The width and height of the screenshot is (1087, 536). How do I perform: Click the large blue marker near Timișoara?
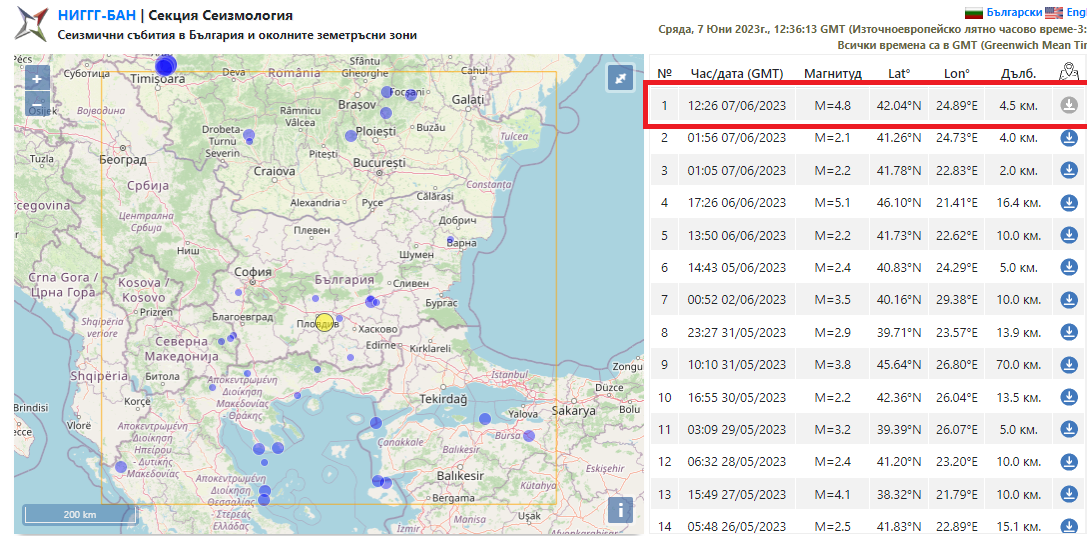point(166,66)
